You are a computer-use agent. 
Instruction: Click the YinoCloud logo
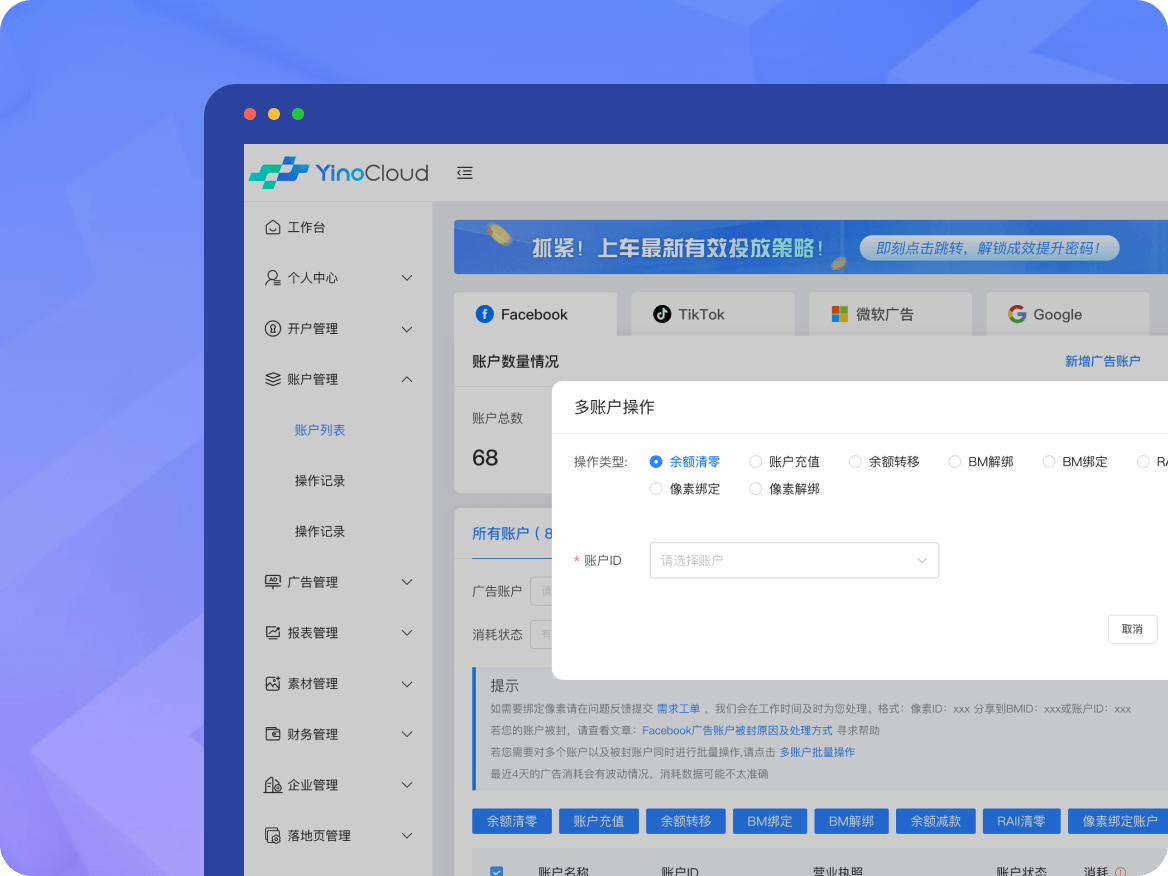click(339, 173)
